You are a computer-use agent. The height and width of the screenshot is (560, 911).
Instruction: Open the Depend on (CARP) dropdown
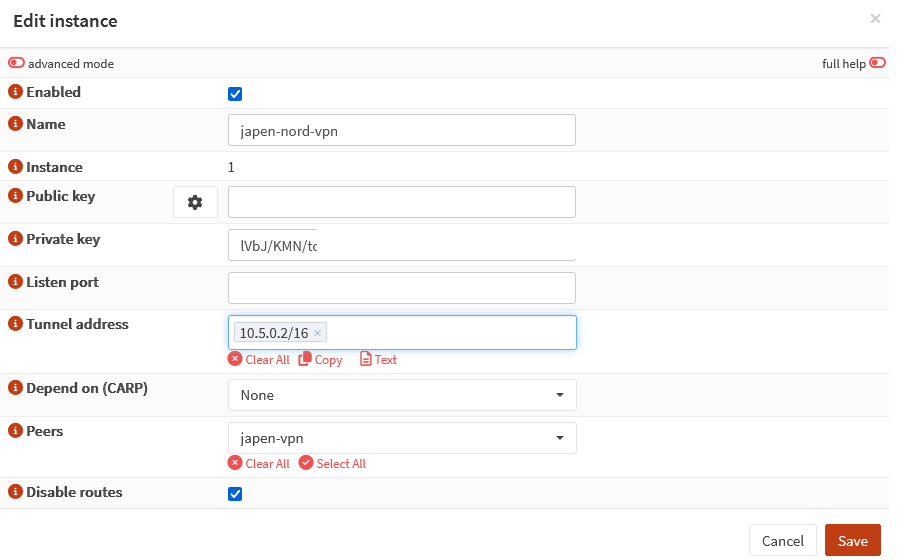(402, 395)
